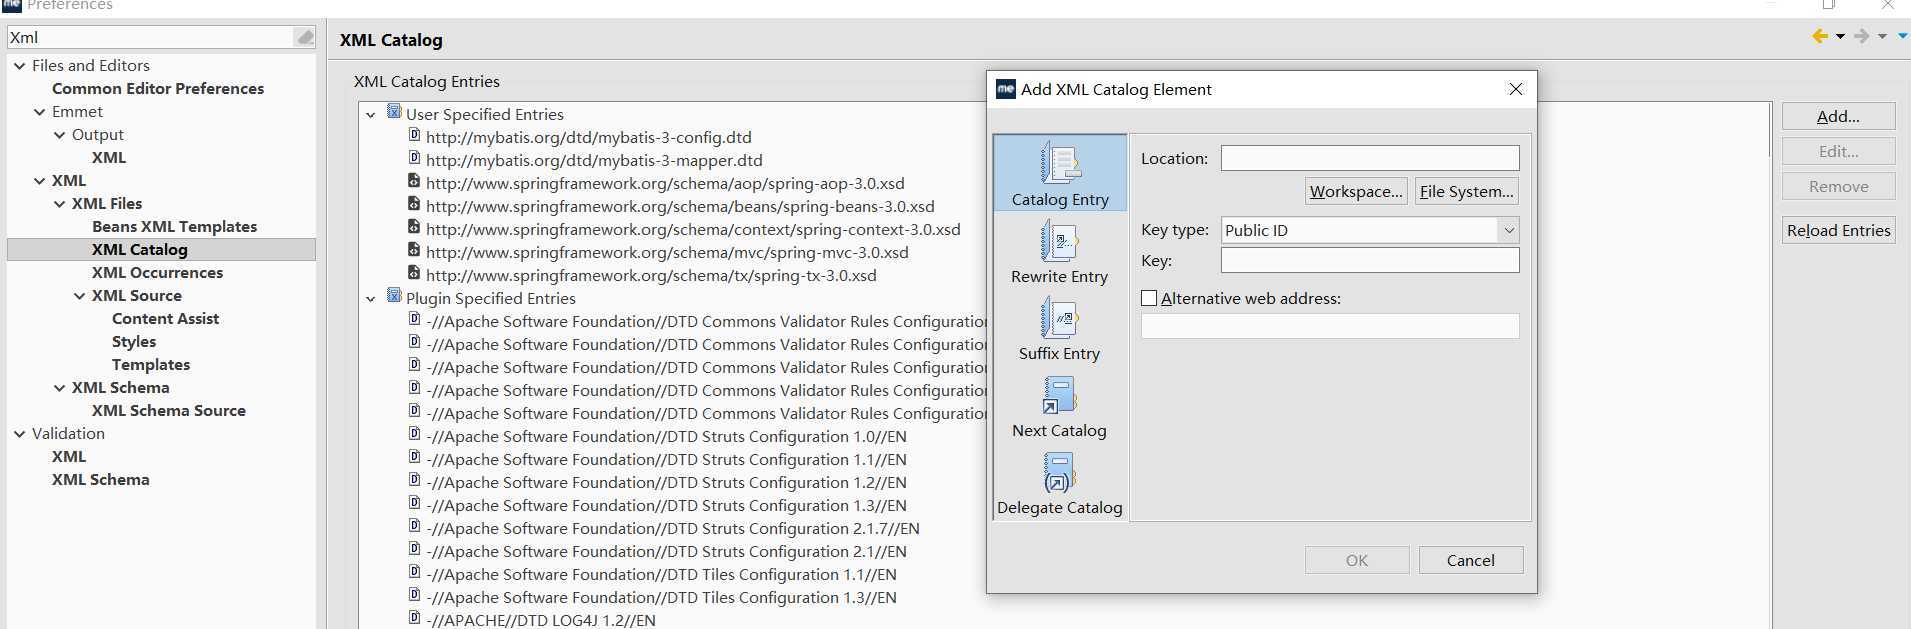The image size is (1911, 629).
Task: Click the back navigation arrow icon
Action: point(1820,36)
